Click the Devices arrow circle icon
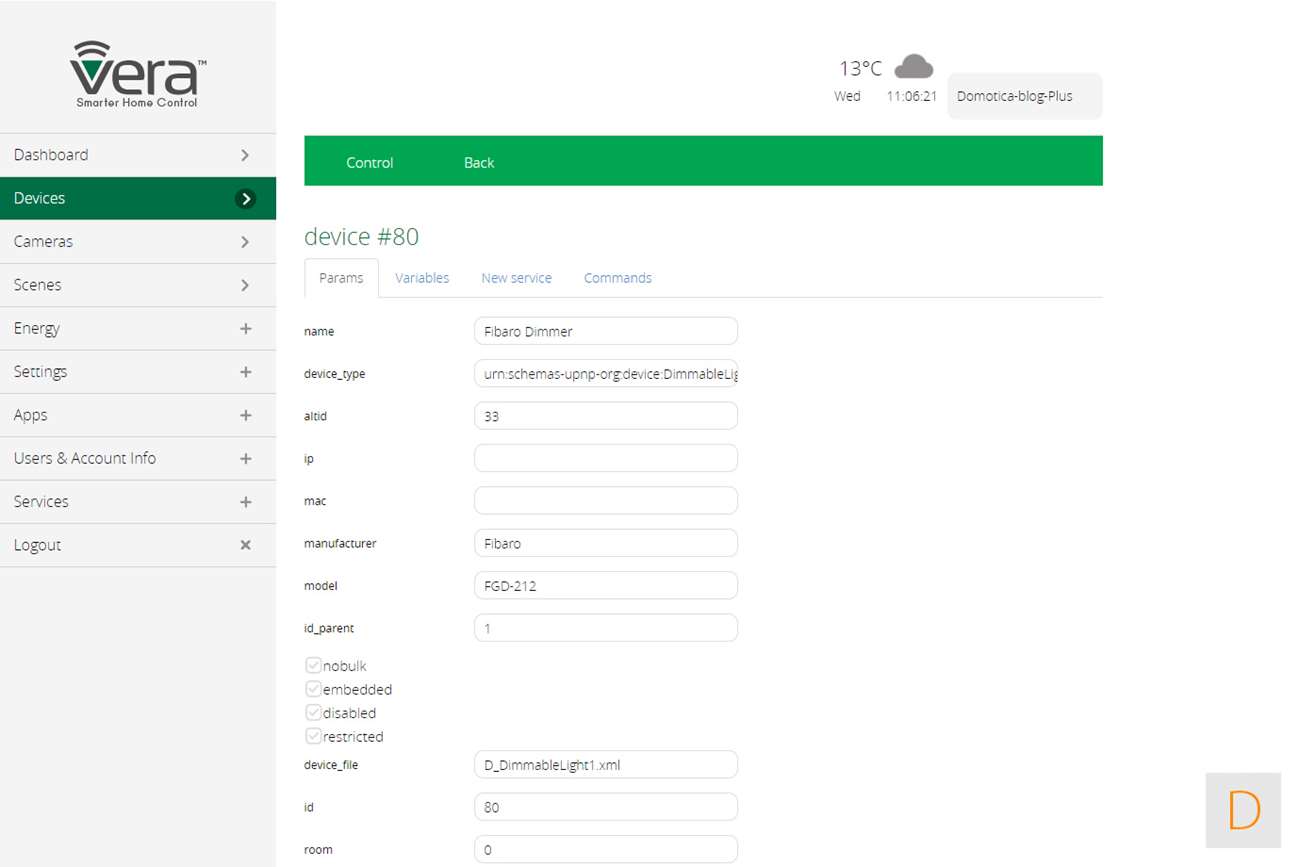The width and height of the screenshot is (1300, 867). point(245,199)
